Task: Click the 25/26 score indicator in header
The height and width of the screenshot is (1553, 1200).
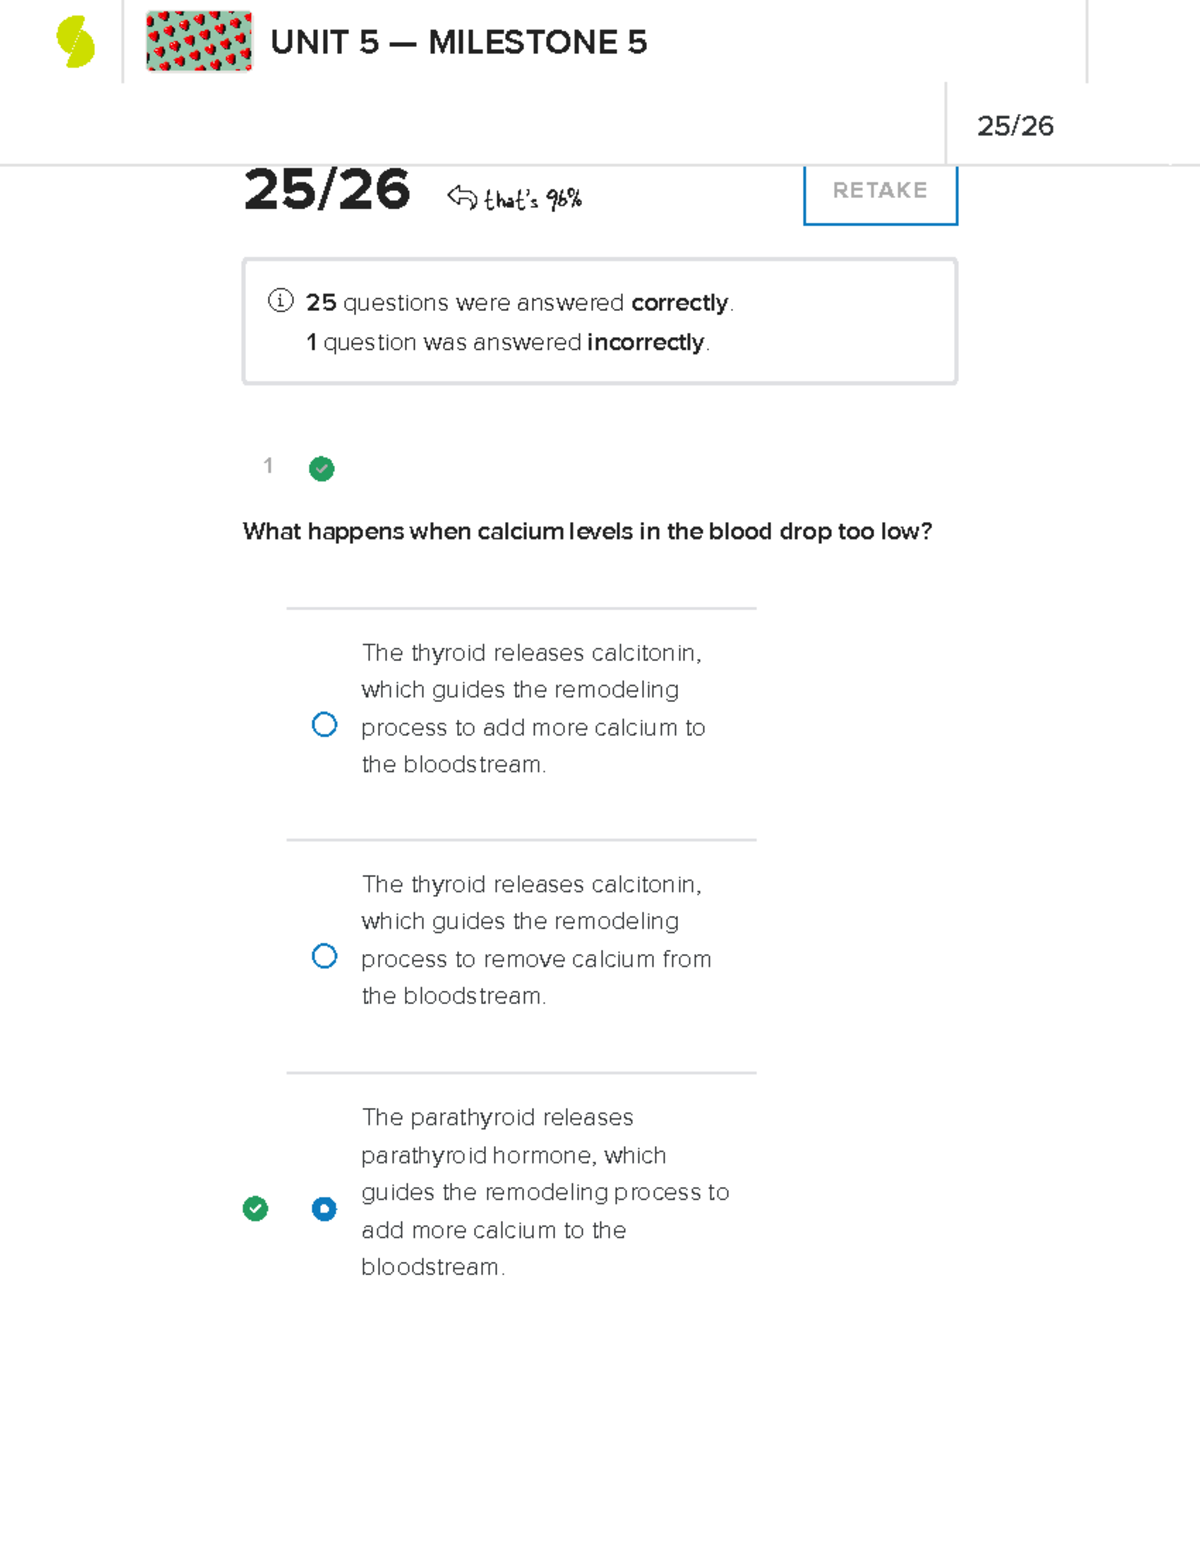Action: (1015, 126)
